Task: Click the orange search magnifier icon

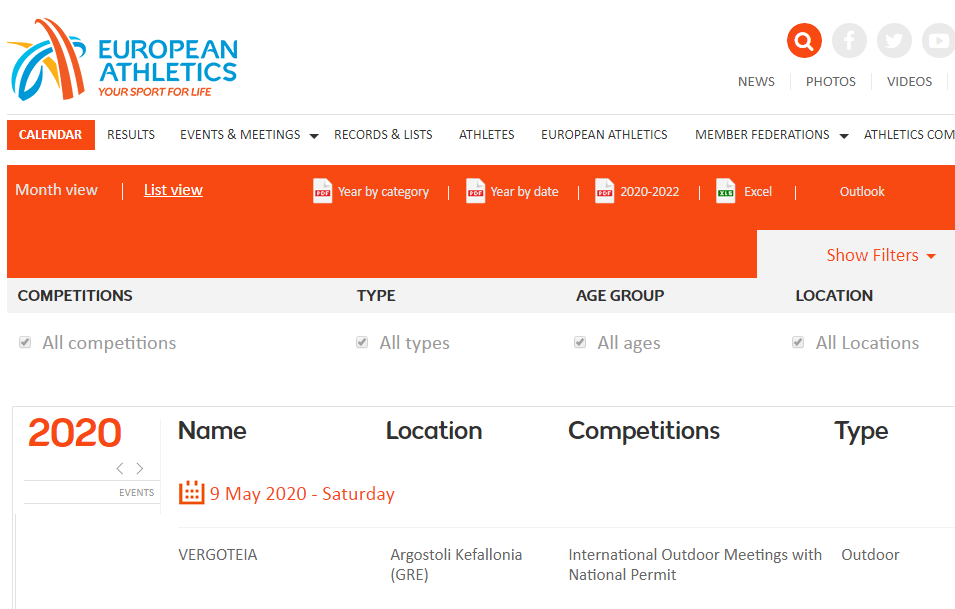Action: [x=804, y=41]
